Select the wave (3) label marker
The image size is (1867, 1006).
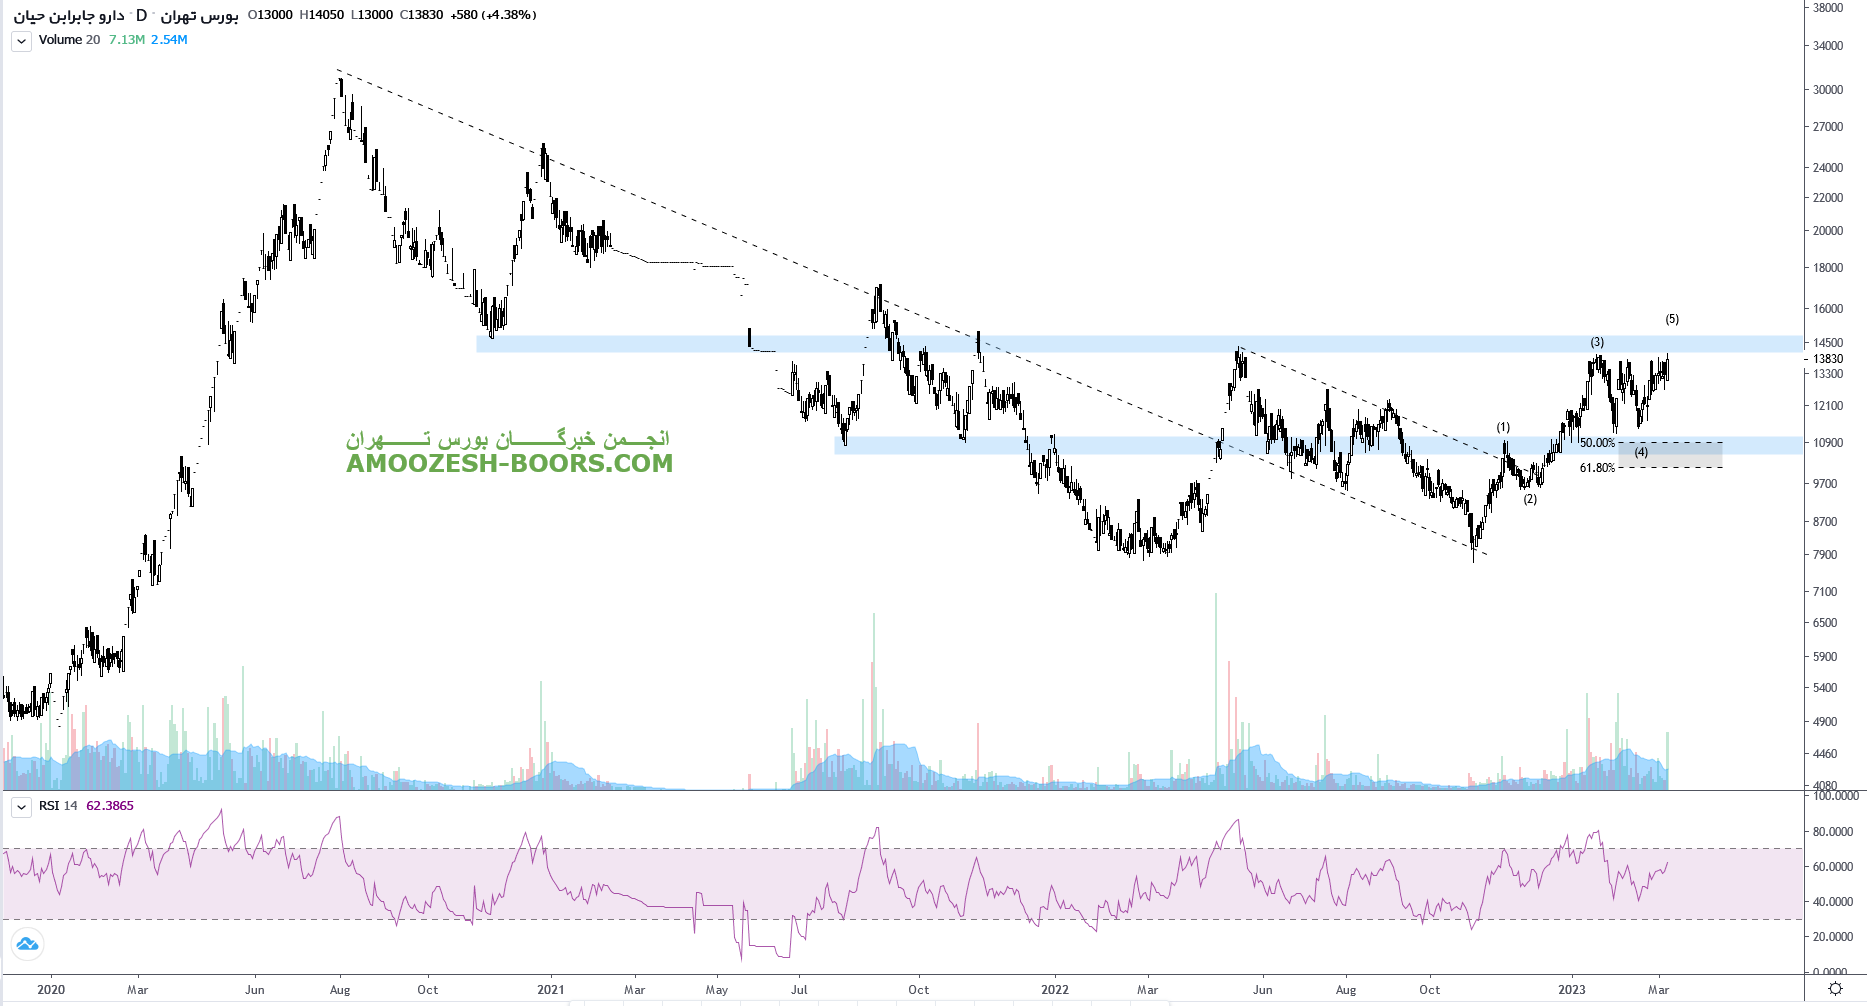(1597, 342)
